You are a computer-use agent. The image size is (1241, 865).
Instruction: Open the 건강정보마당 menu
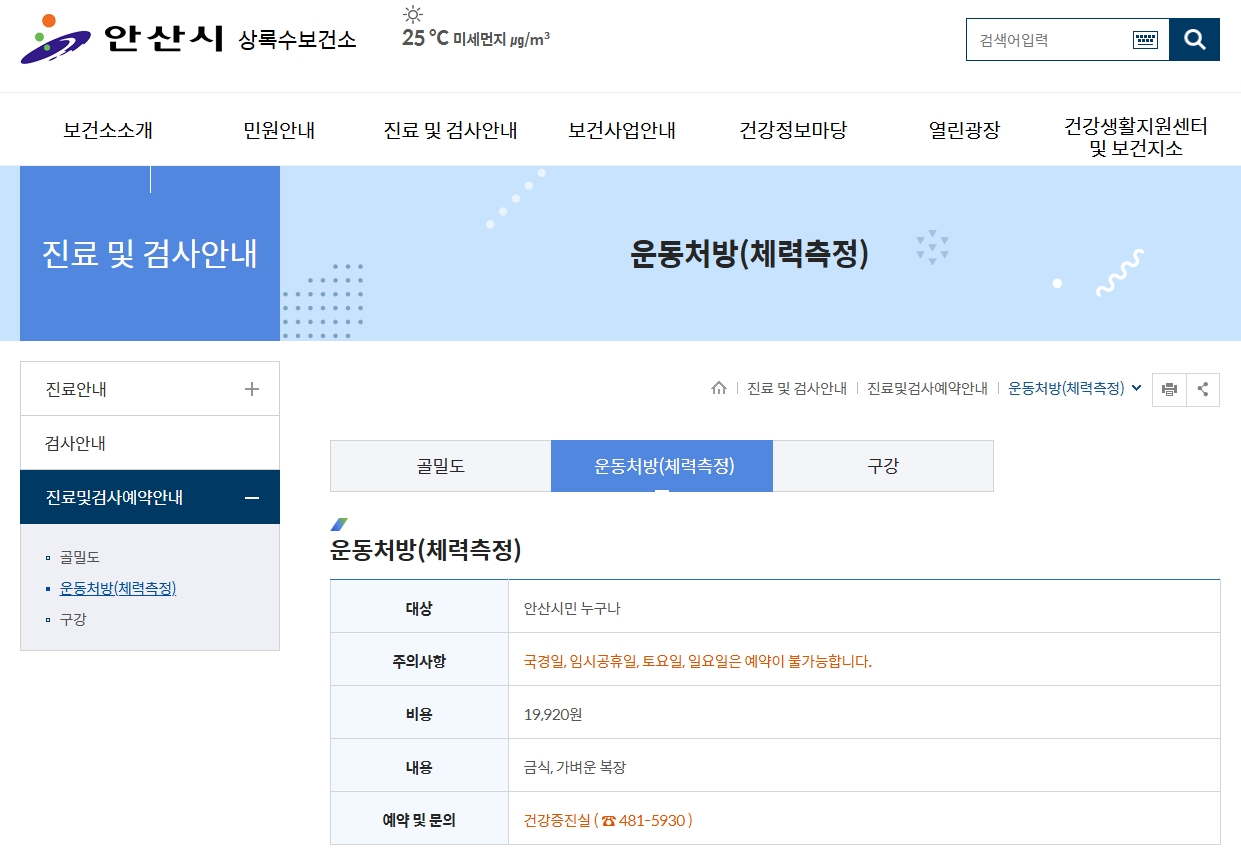coord(790,130)
